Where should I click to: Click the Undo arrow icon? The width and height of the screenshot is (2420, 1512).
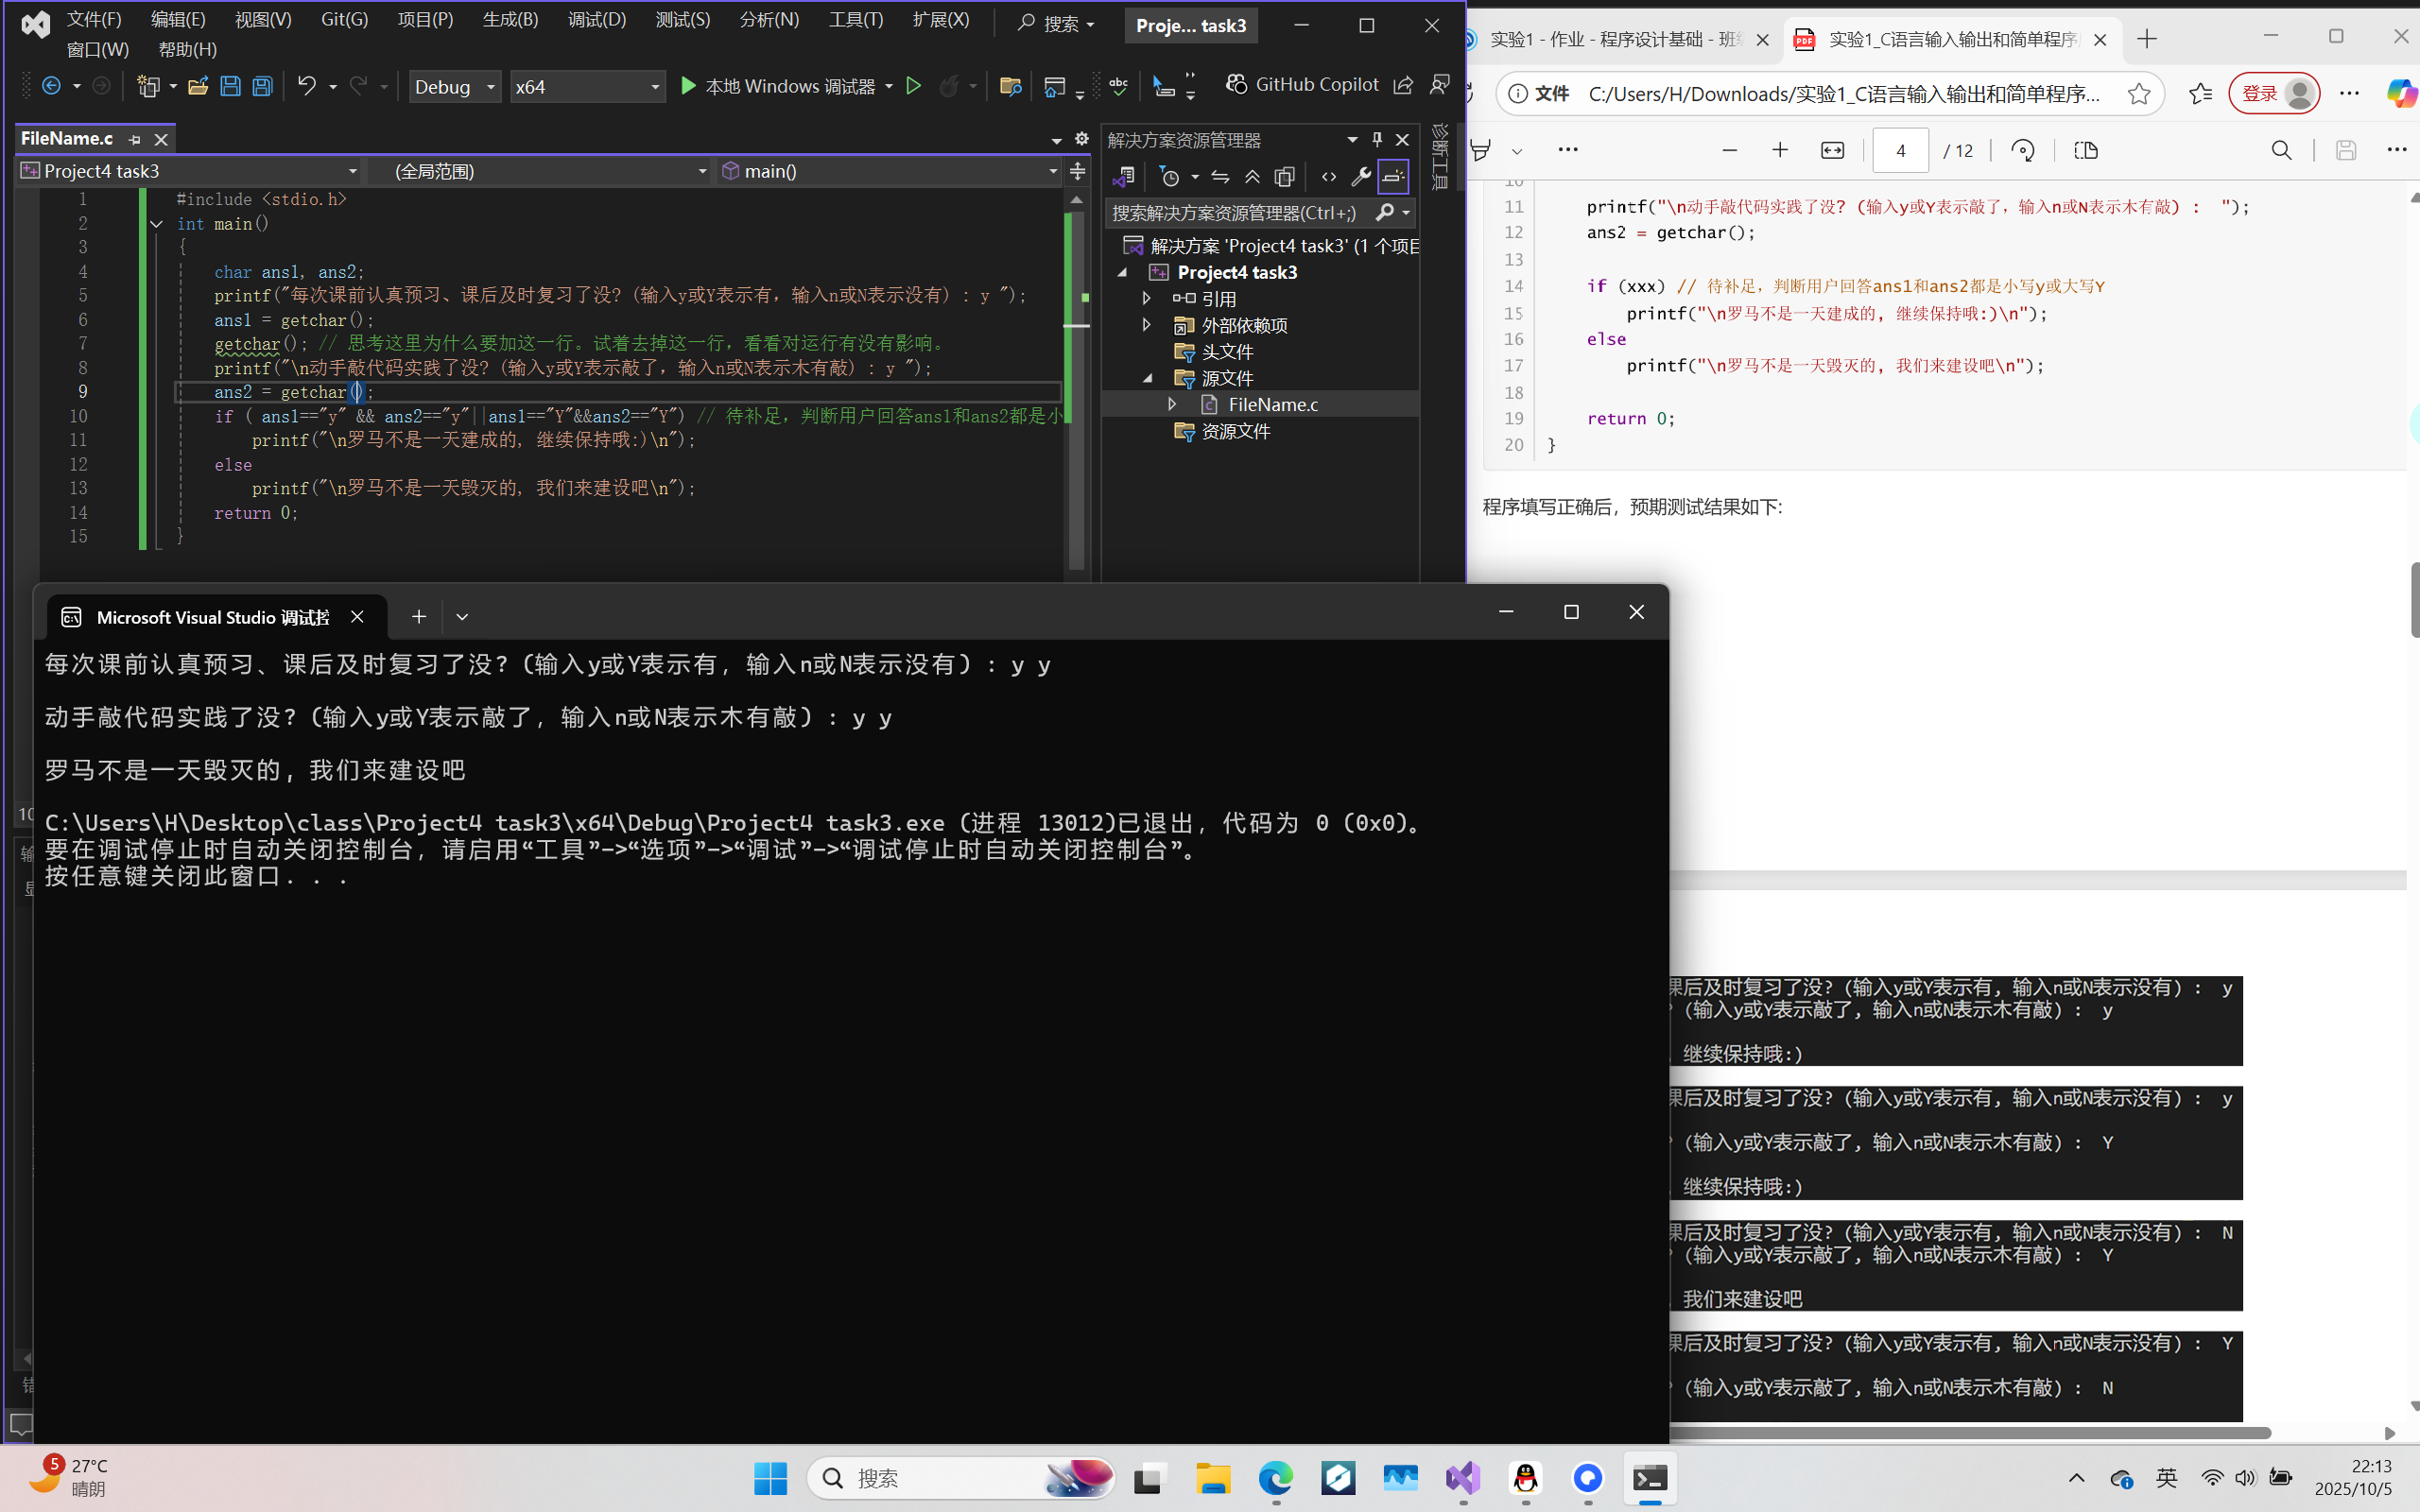coord(307,86)
